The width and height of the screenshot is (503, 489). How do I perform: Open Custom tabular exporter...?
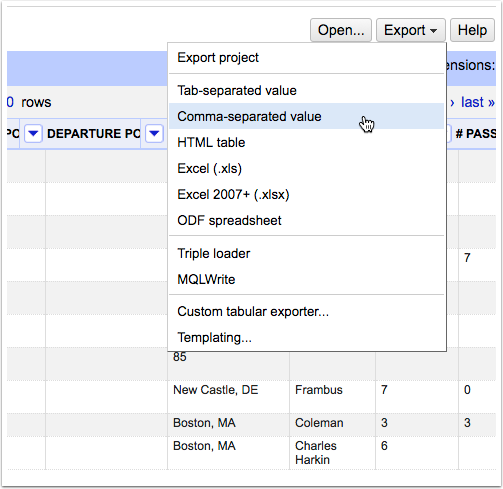click(x=306, y=311)
